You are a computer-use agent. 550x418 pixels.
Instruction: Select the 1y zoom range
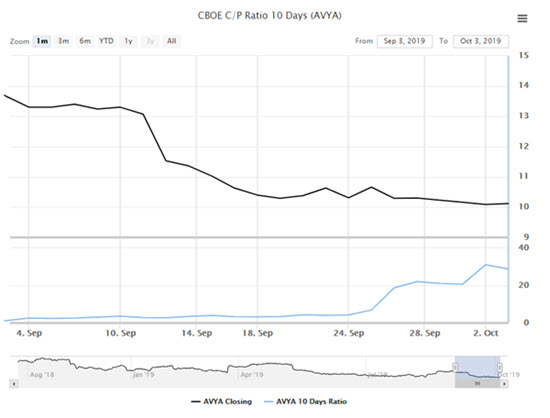128,41
